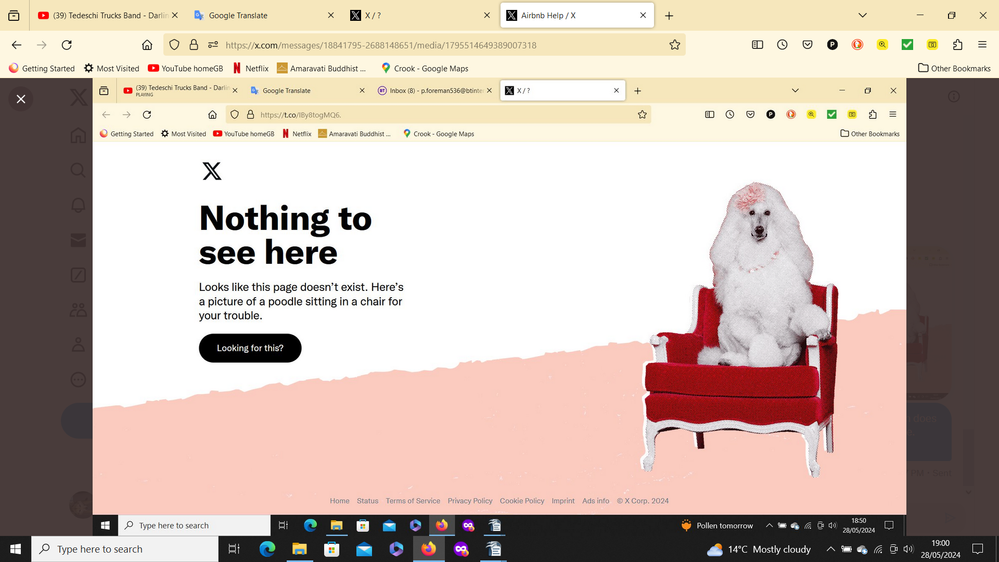
Task: Open Status footer link
Action: pos(368,501)
